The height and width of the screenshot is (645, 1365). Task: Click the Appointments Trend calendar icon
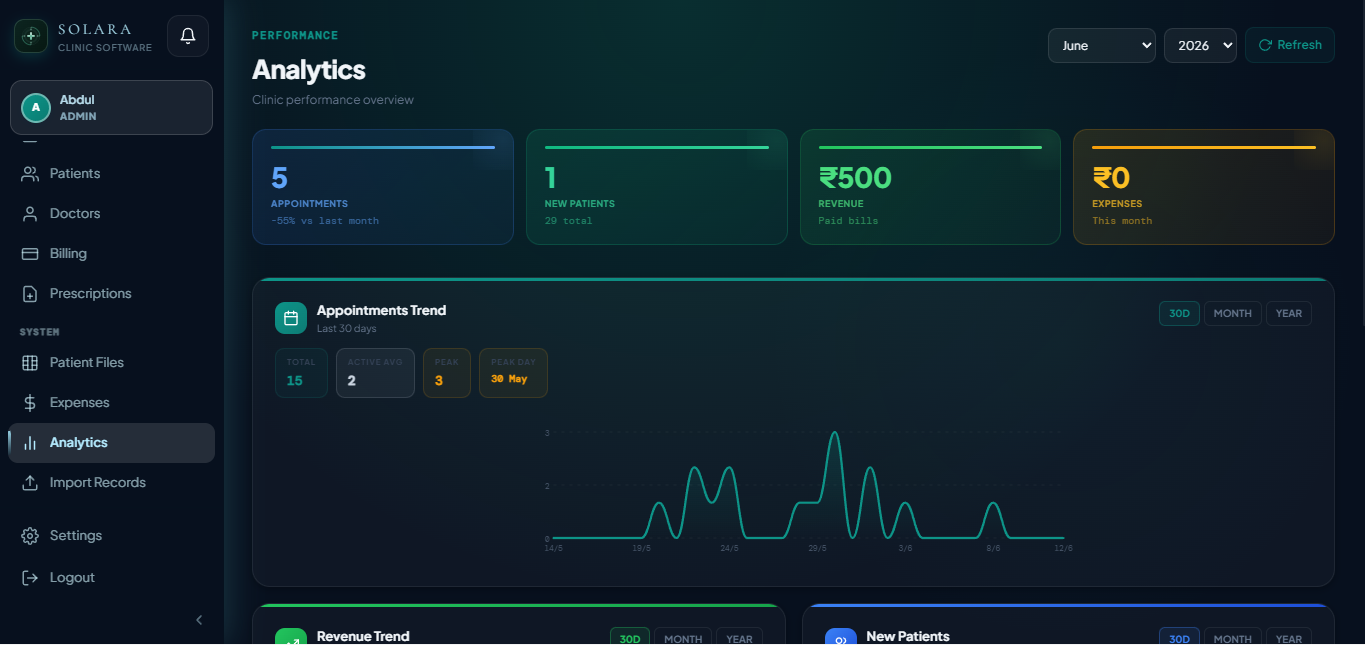[x=291, y=318]
